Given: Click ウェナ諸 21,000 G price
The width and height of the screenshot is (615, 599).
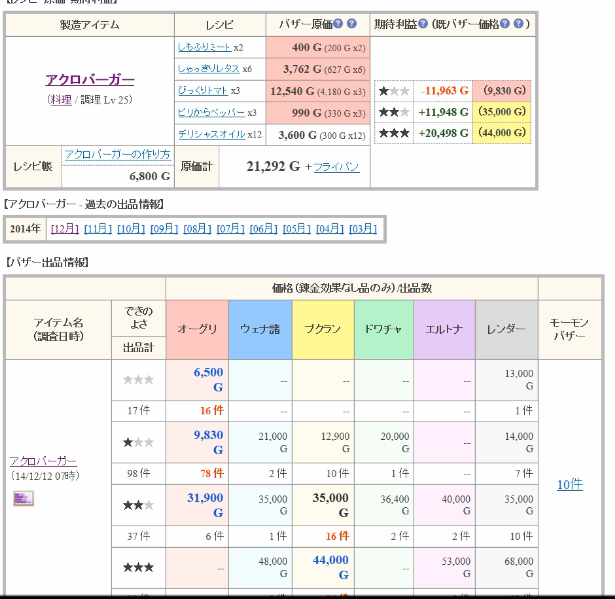Looking at the screenshot, I should (273, 442).
